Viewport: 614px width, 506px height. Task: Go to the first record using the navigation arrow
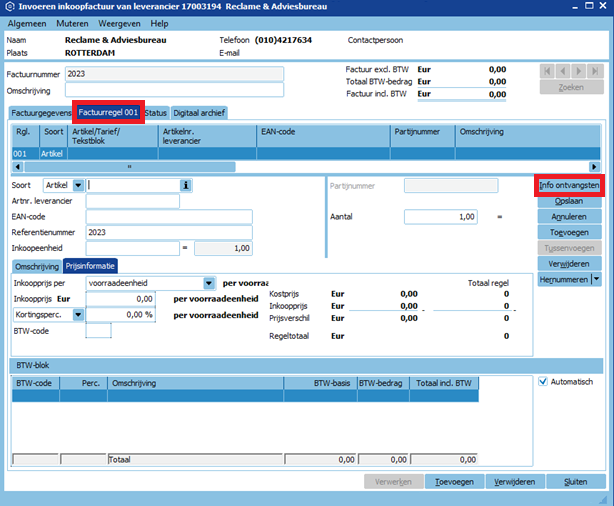point(548,71)
